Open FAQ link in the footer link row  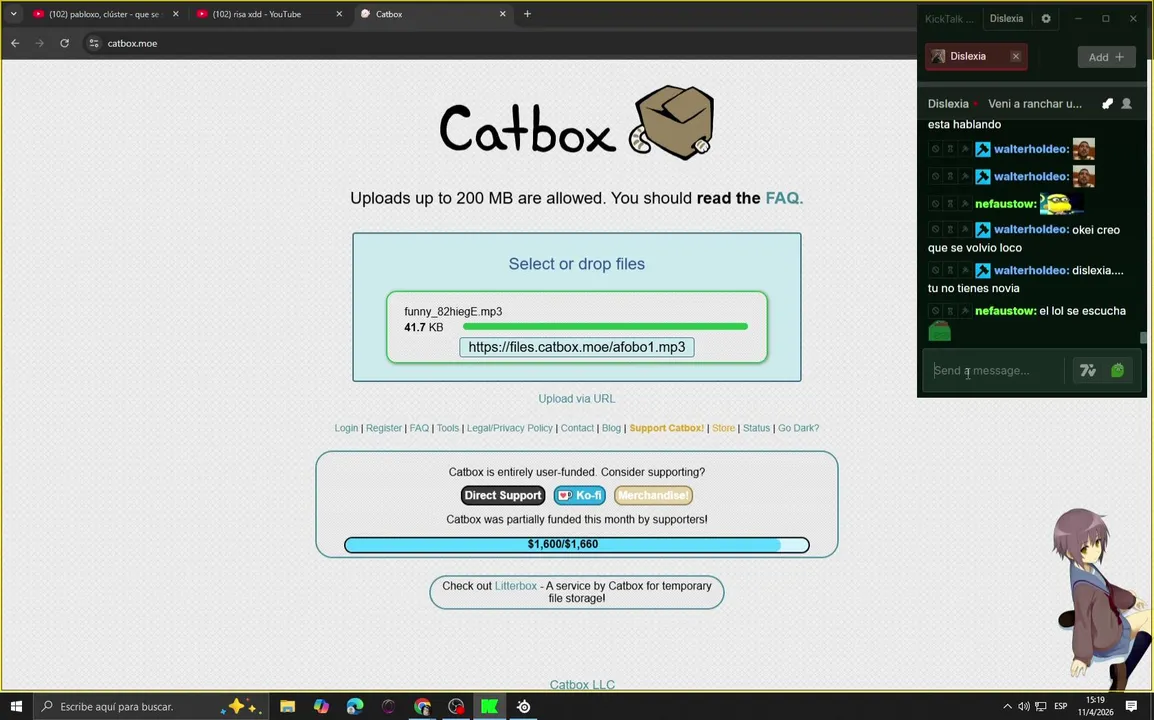pos(419,428)
